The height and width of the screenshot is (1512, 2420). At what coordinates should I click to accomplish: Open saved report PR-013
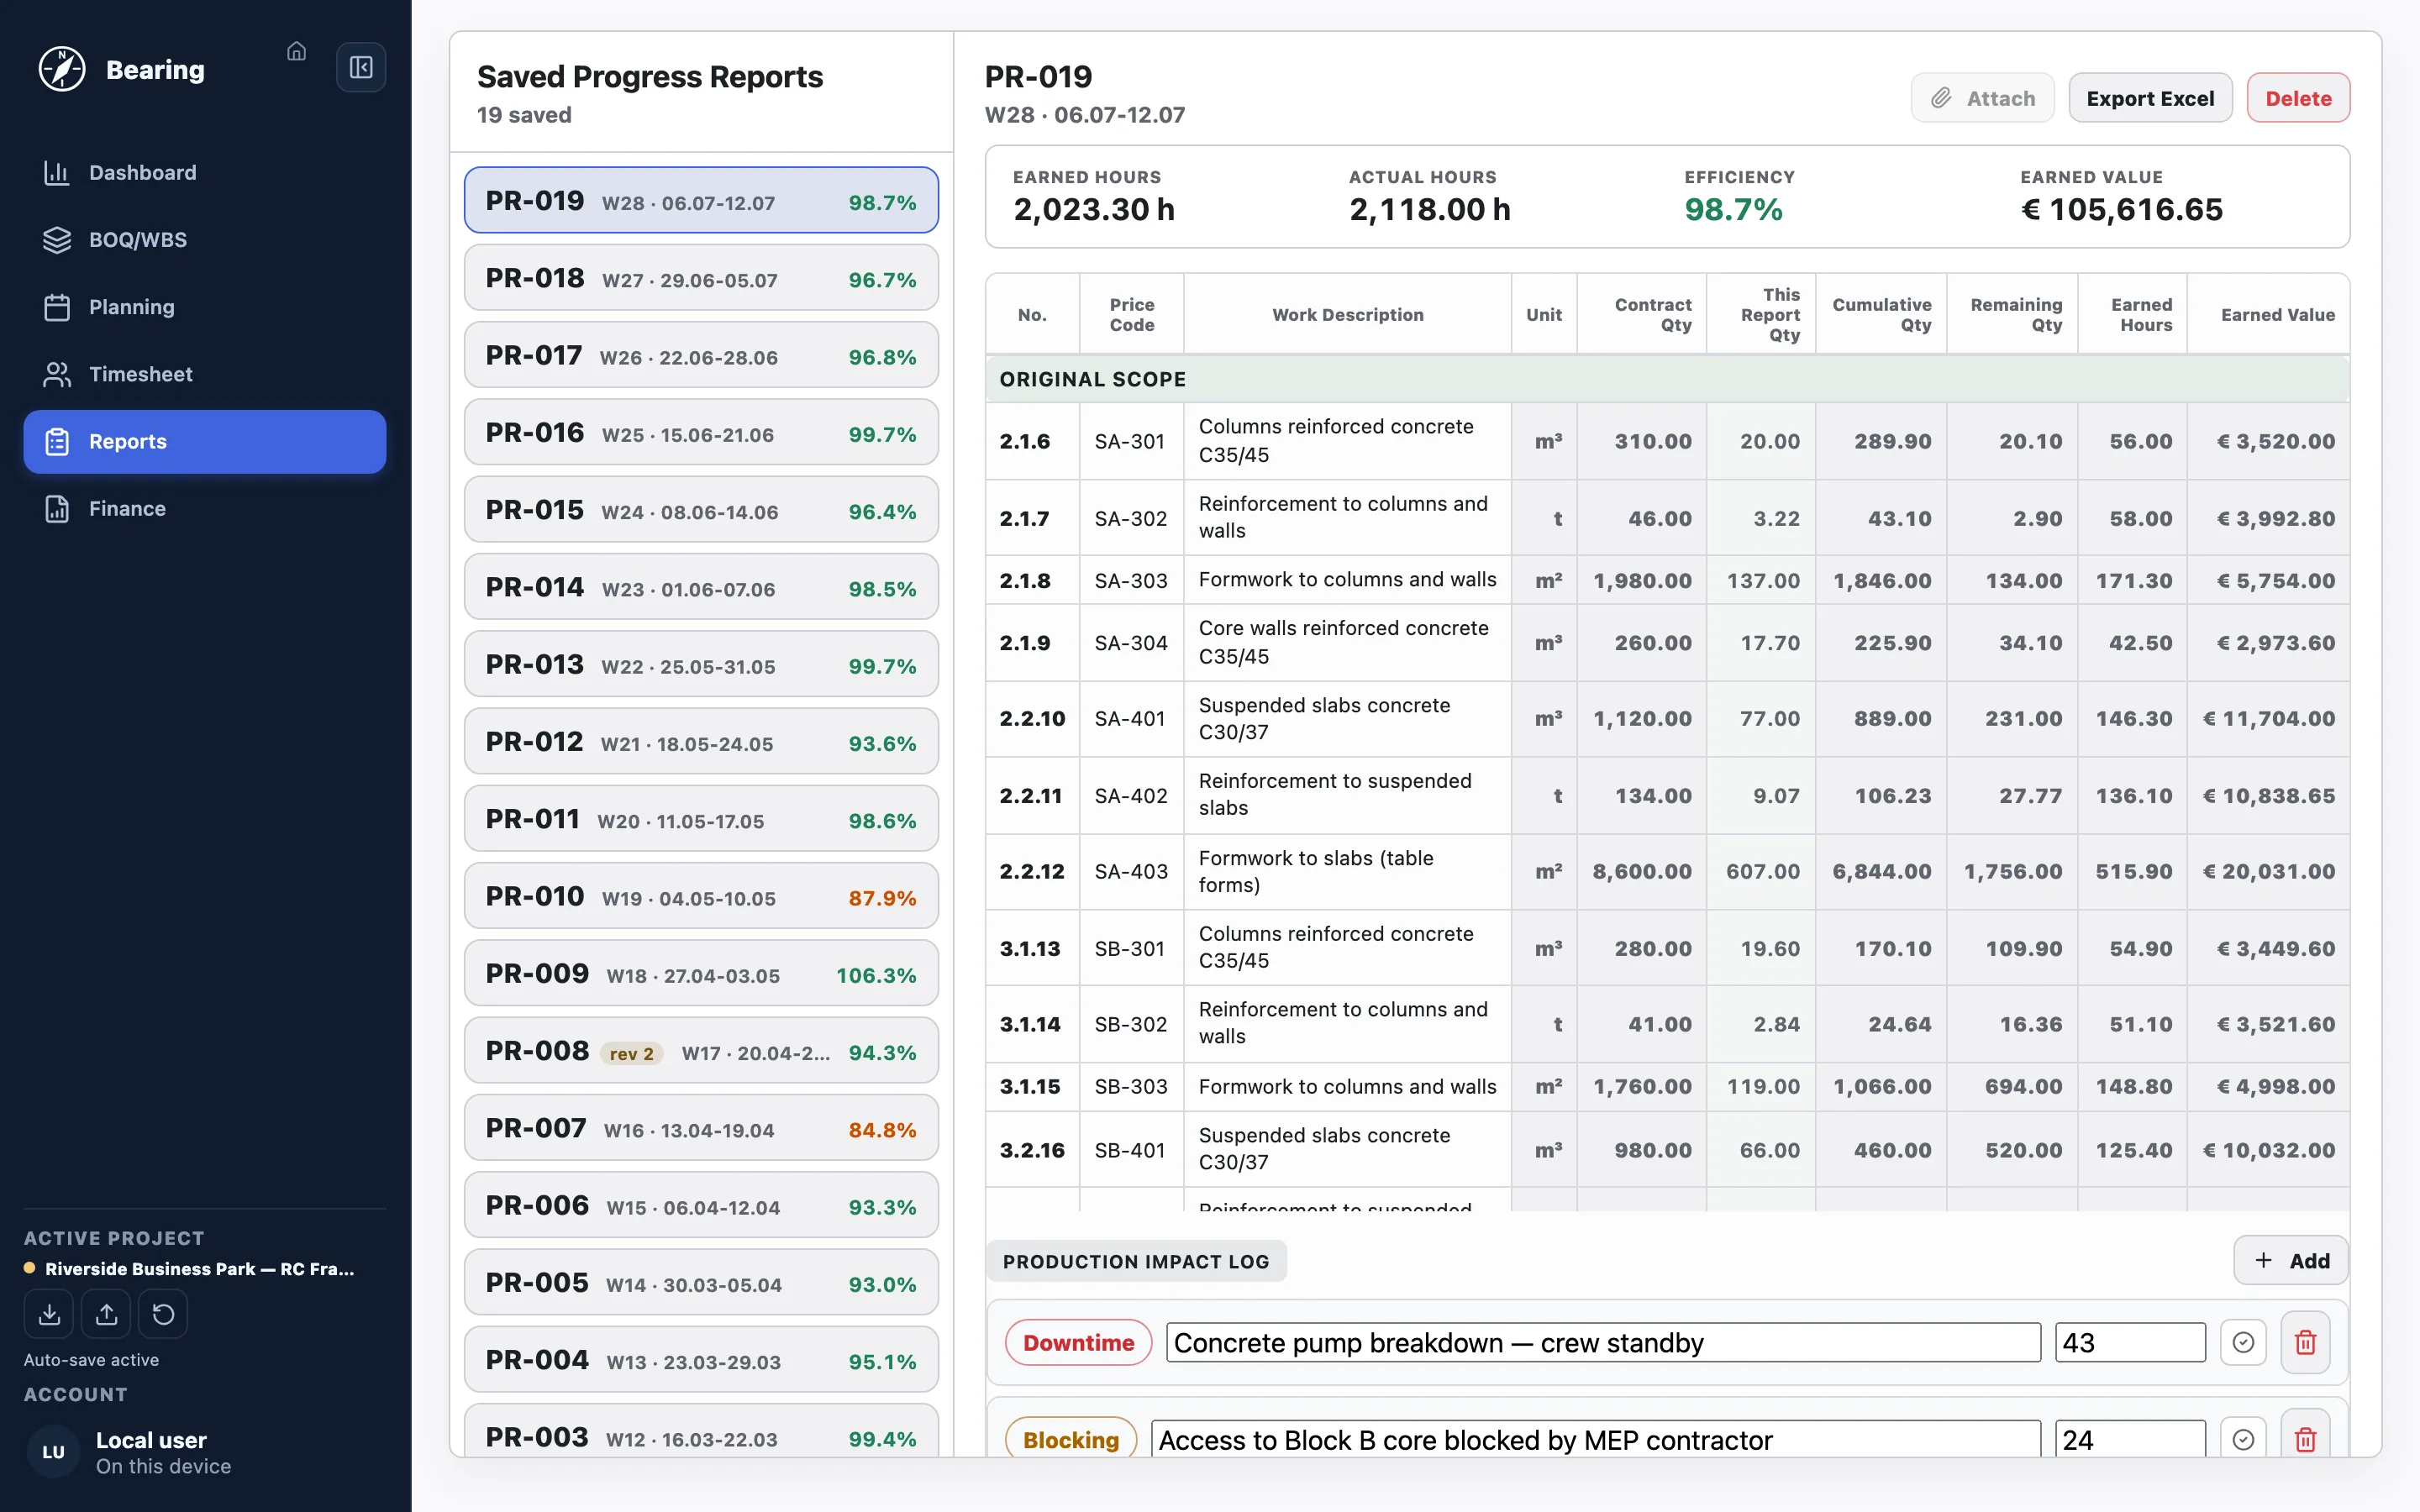701,664
